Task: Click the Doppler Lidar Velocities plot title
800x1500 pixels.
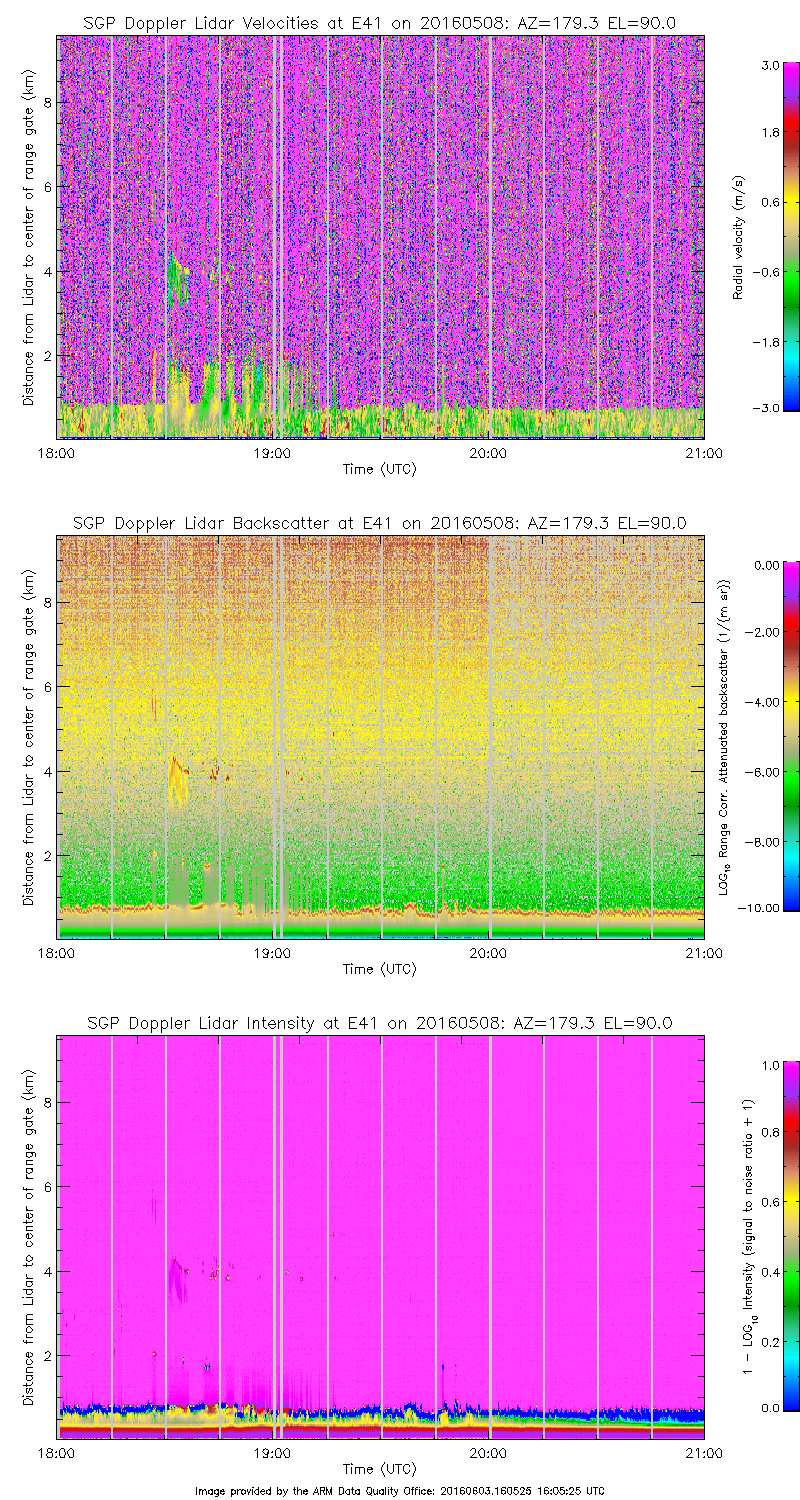Action: click(380, 22)
